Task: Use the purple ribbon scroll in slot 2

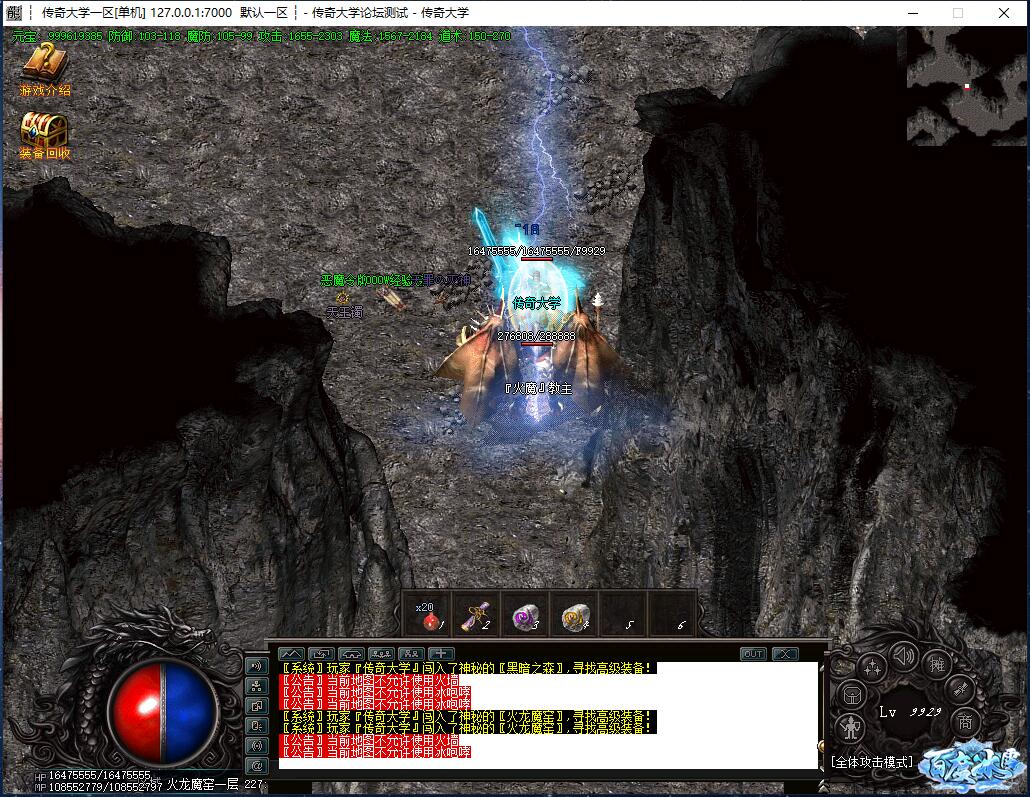Action: [477, 616]
